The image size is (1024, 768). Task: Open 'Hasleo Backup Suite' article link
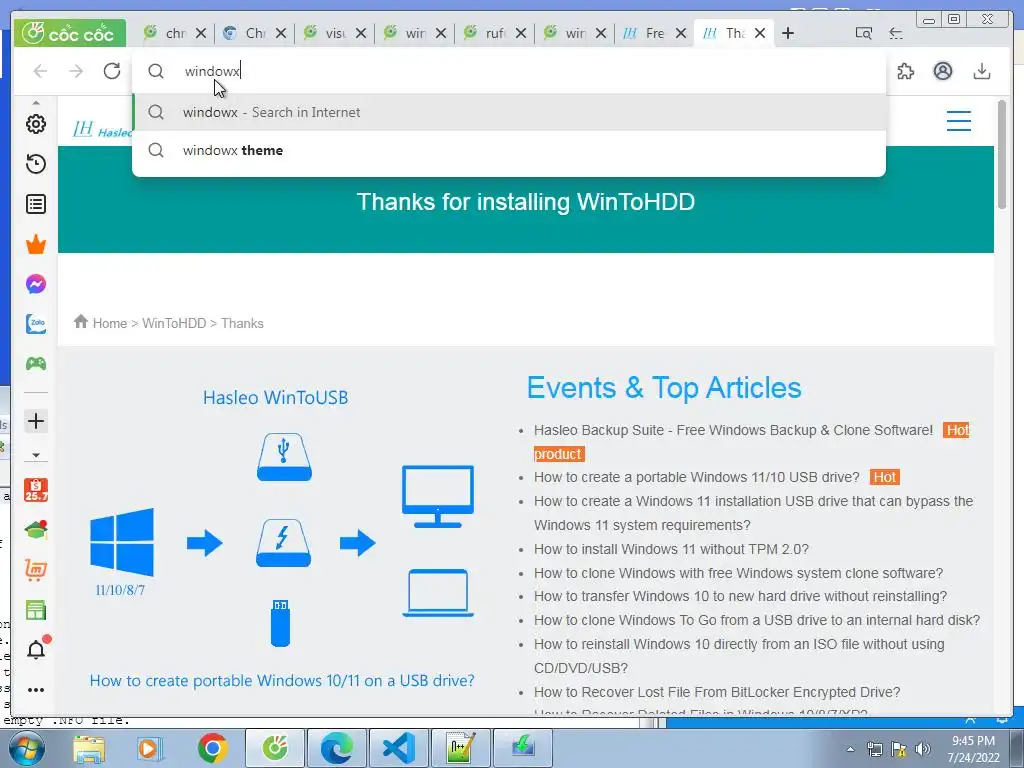tap(733, 430)
